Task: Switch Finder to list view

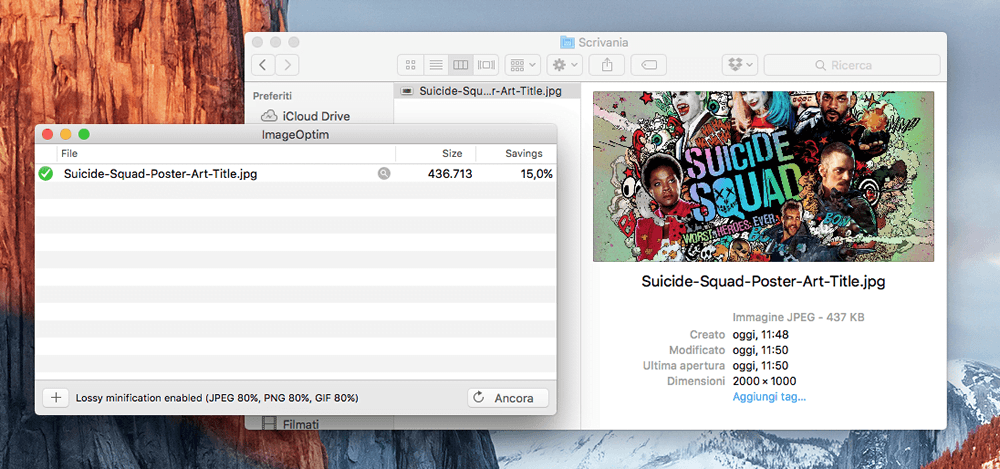Action: pos(436,65)
